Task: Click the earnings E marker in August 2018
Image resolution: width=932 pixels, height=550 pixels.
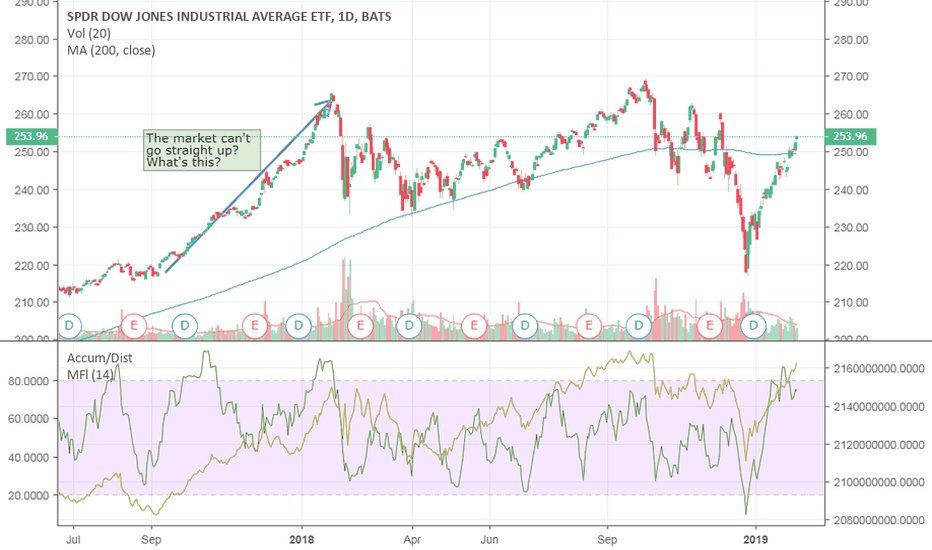Action: pyautogui.click(x=589, y=326)
